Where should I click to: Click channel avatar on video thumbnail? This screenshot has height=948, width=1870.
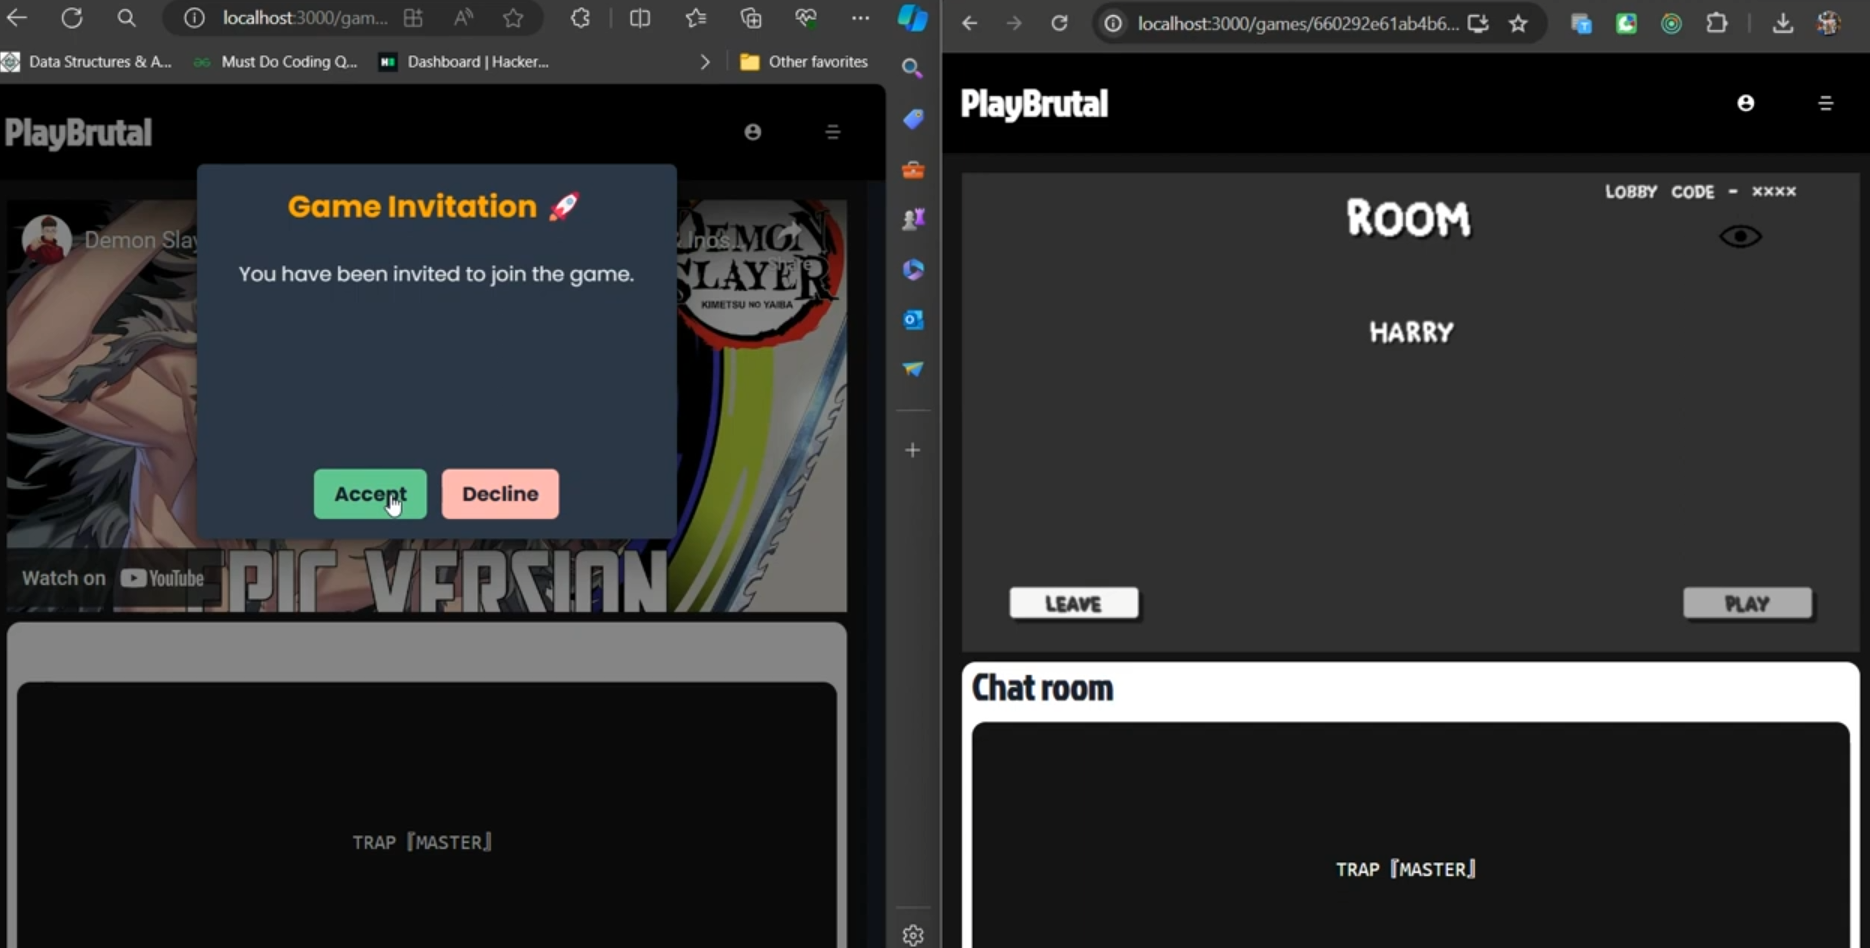pos(46,240)
